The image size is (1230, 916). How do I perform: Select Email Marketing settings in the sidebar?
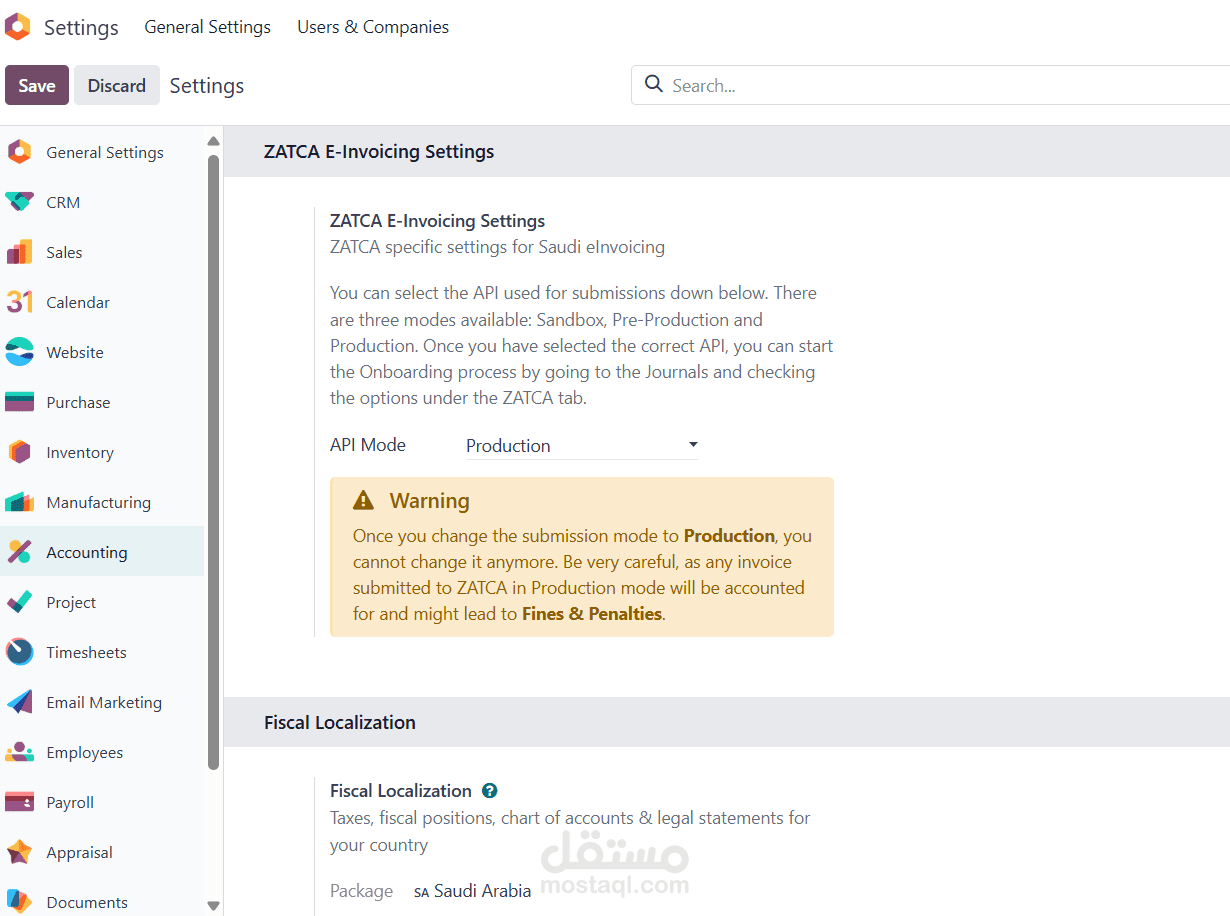tap(102, 702)
